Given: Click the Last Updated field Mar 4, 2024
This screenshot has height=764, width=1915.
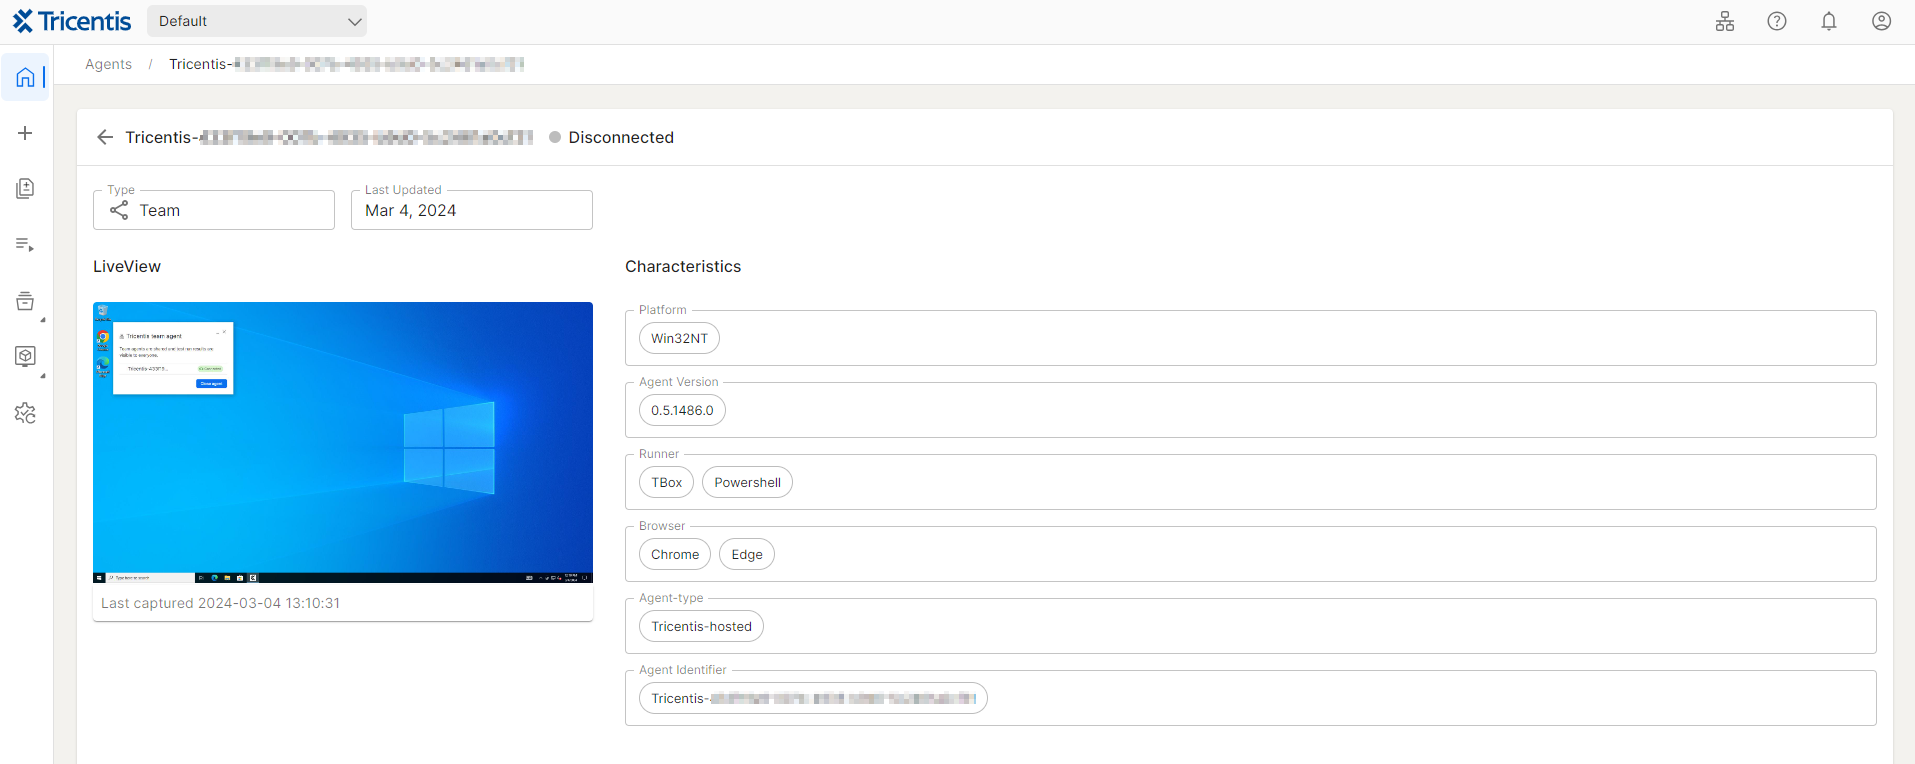Looking at the screenshot, I should click(472, 210).
